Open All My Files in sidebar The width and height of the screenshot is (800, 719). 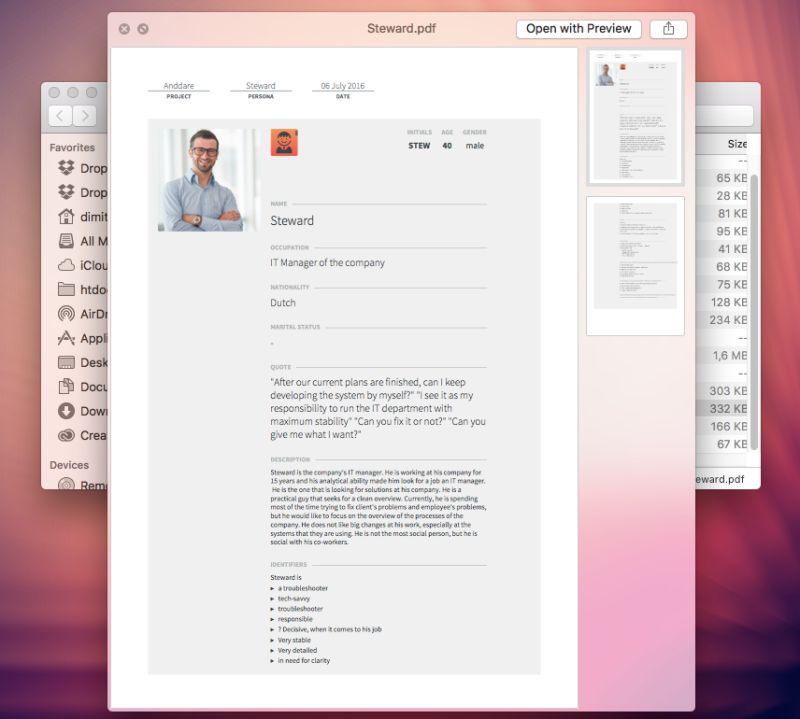click(85, 240)
